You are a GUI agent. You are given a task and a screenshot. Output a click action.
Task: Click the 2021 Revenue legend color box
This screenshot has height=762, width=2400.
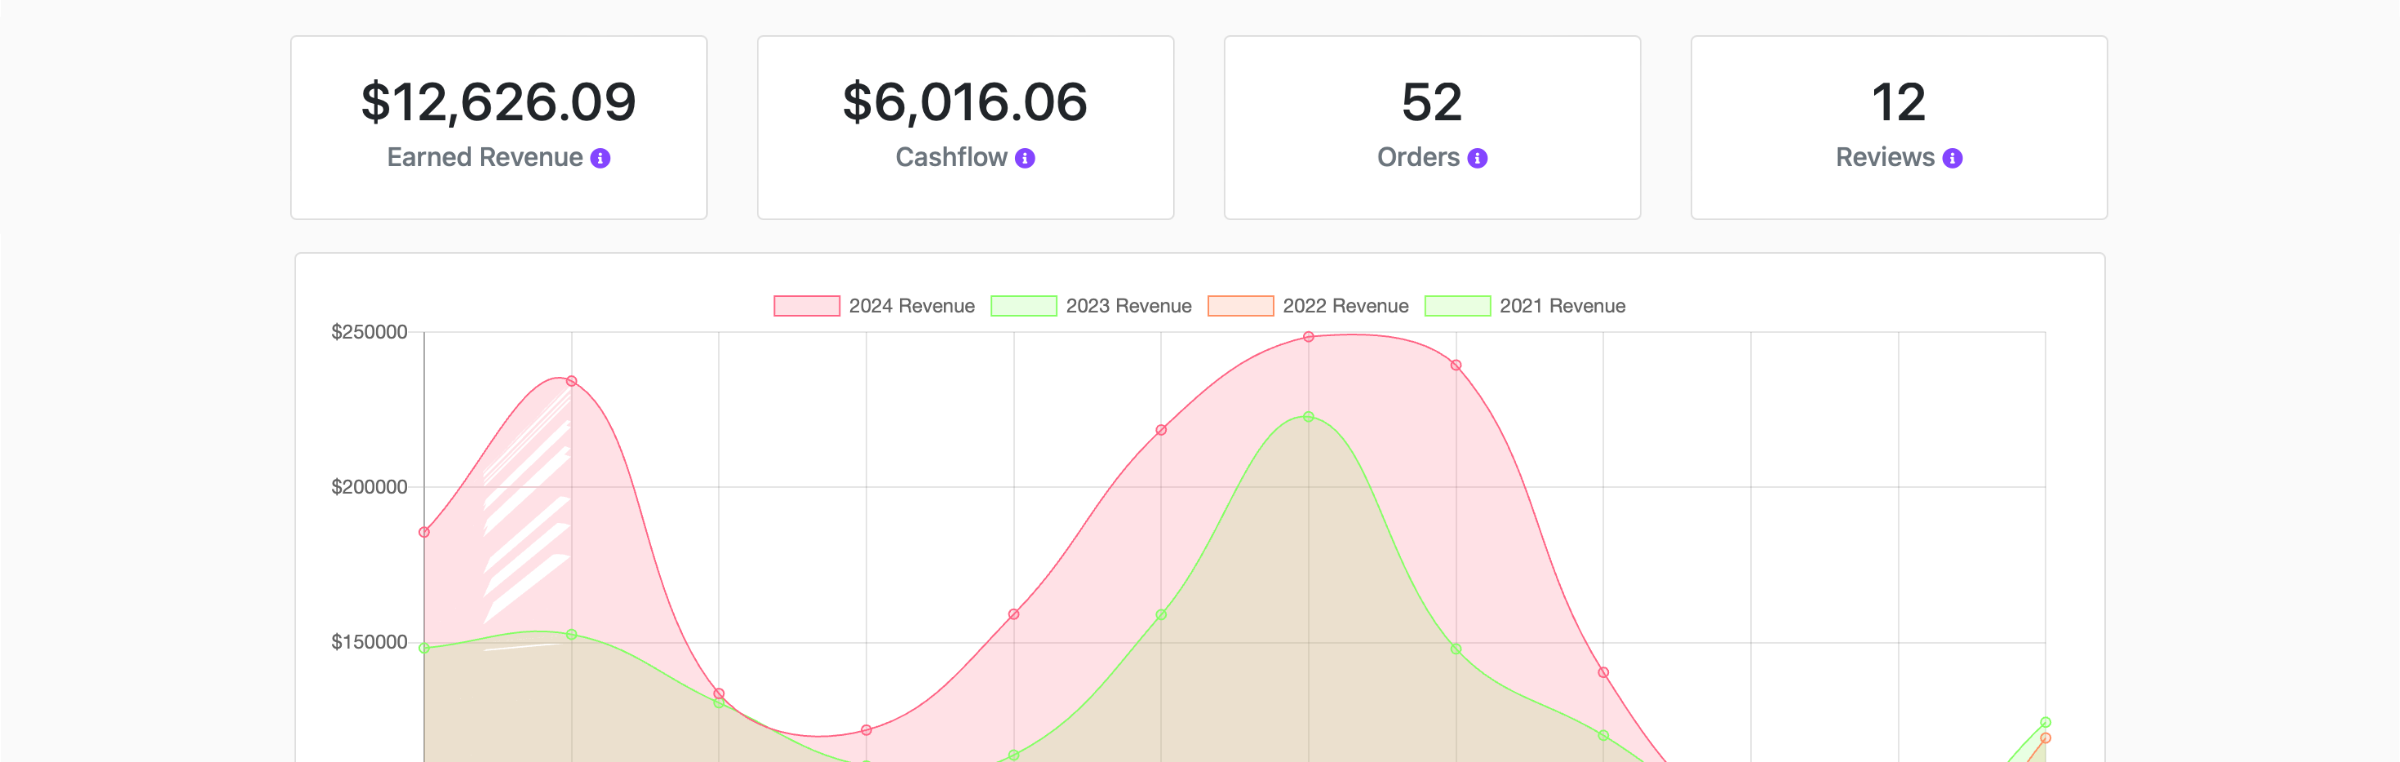(1457, 306)
